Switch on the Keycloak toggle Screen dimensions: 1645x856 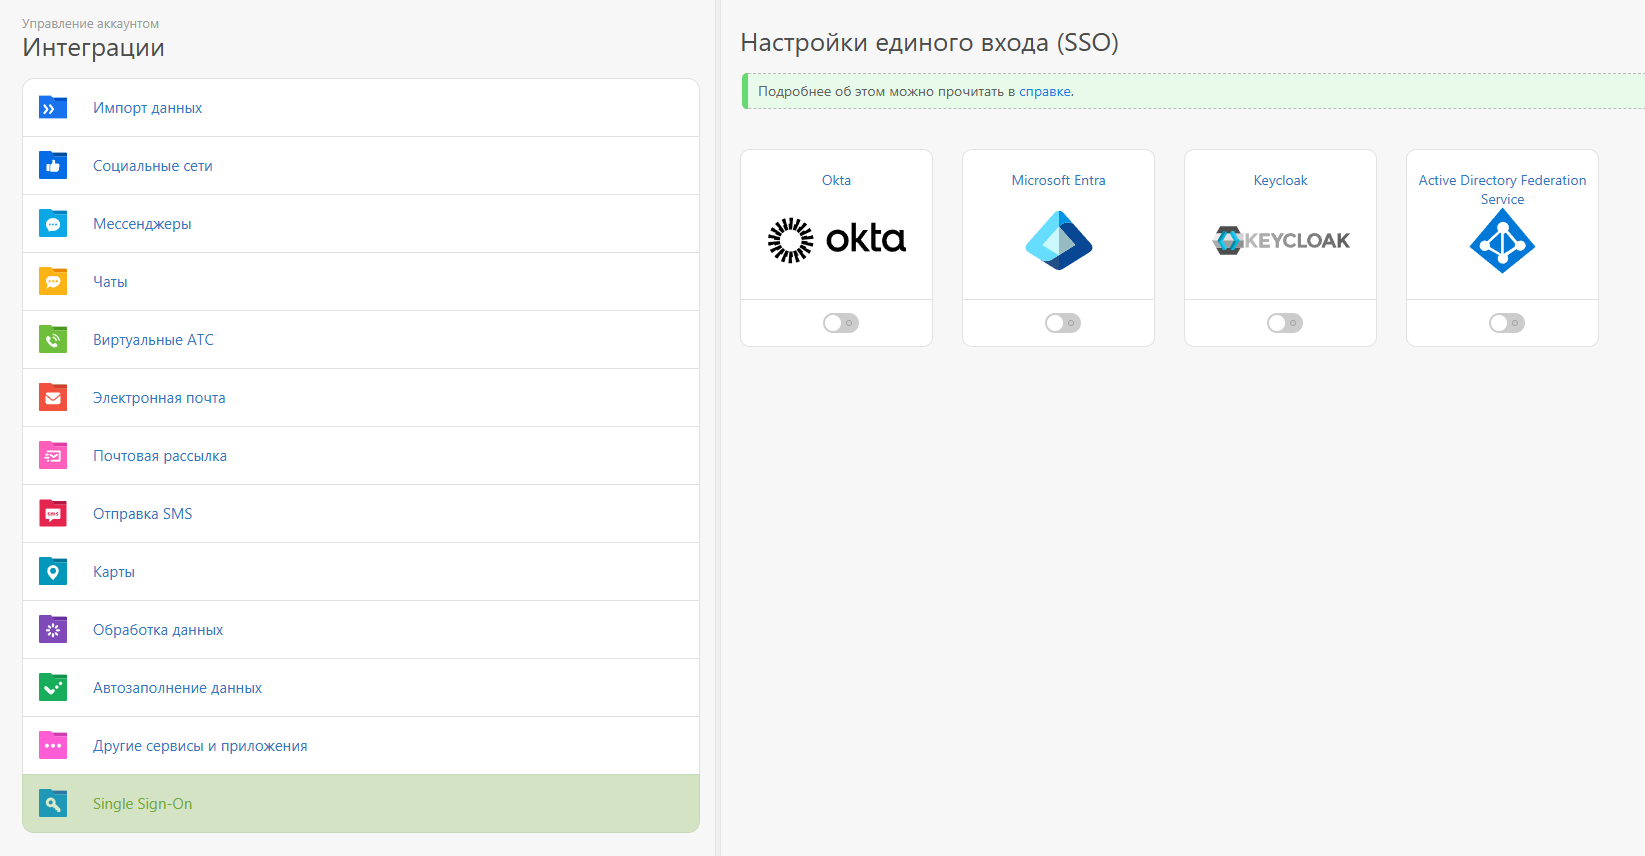click(1284, 323)
